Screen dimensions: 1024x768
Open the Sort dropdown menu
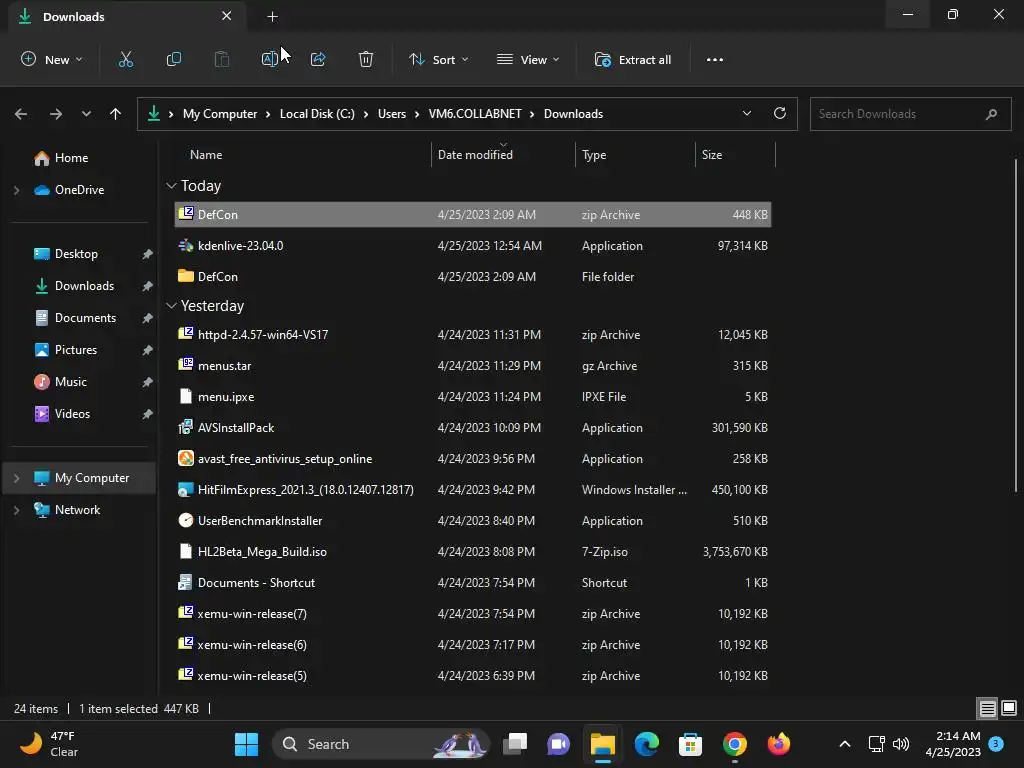click(438, 59)
